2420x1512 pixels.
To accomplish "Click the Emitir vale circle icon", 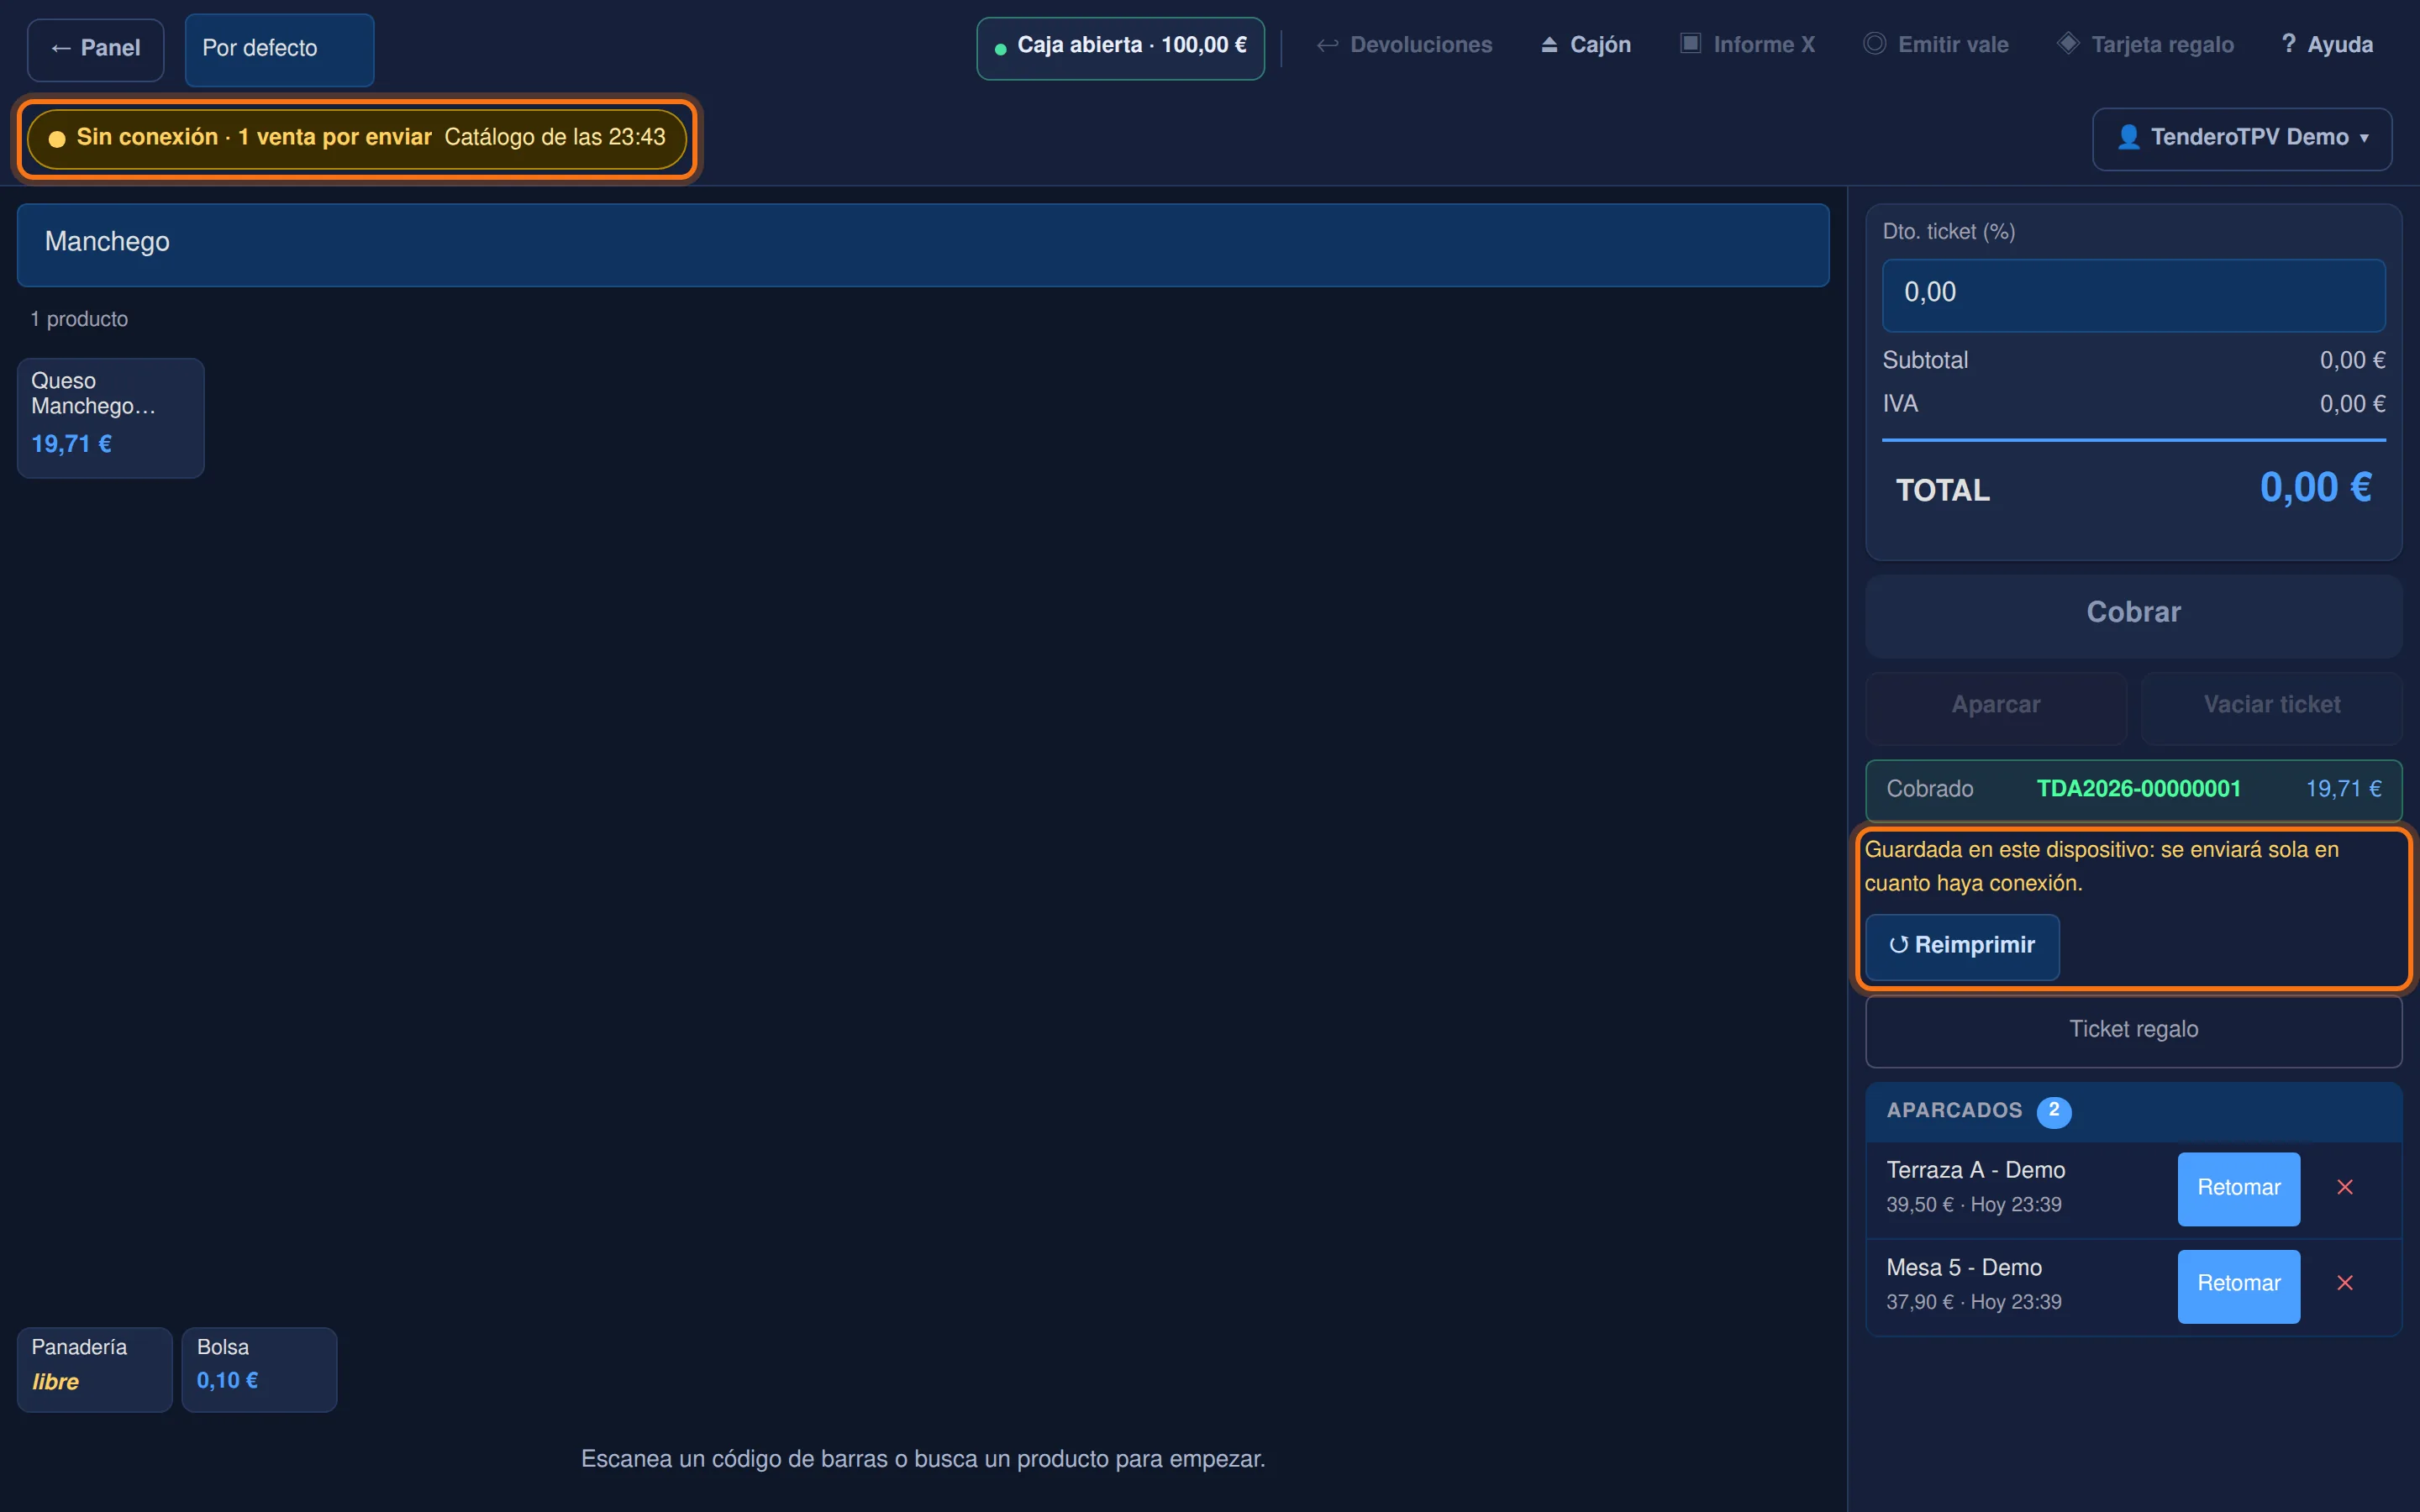I will tap(1875, 44).
